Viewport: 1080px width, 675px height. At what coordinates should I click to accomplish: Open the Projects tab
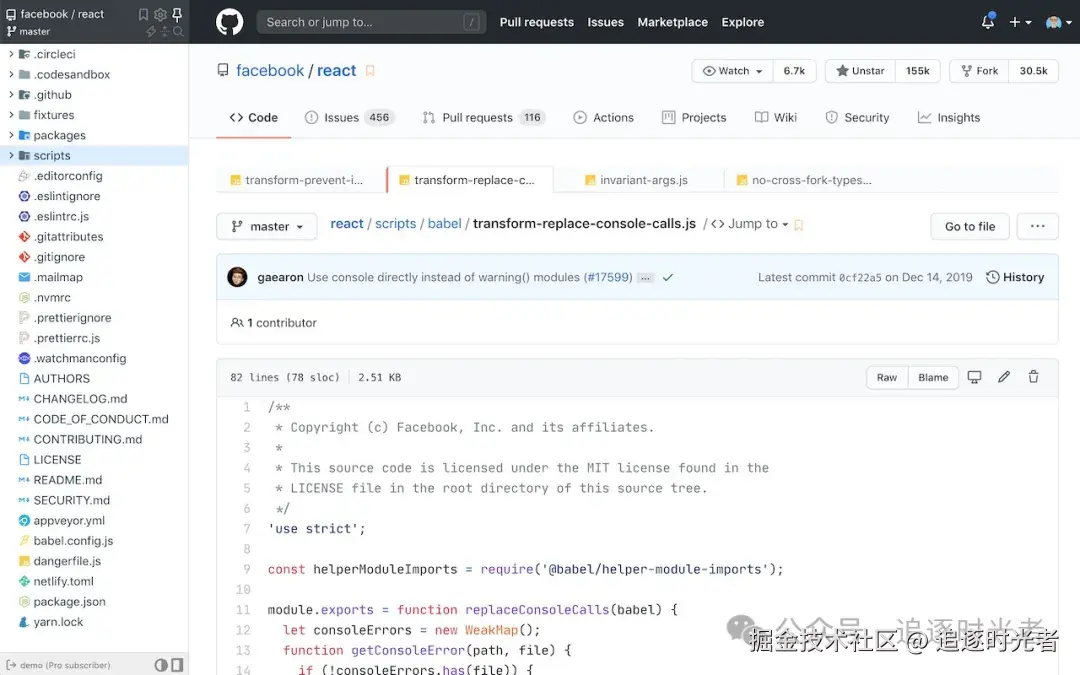pos(694,118)
